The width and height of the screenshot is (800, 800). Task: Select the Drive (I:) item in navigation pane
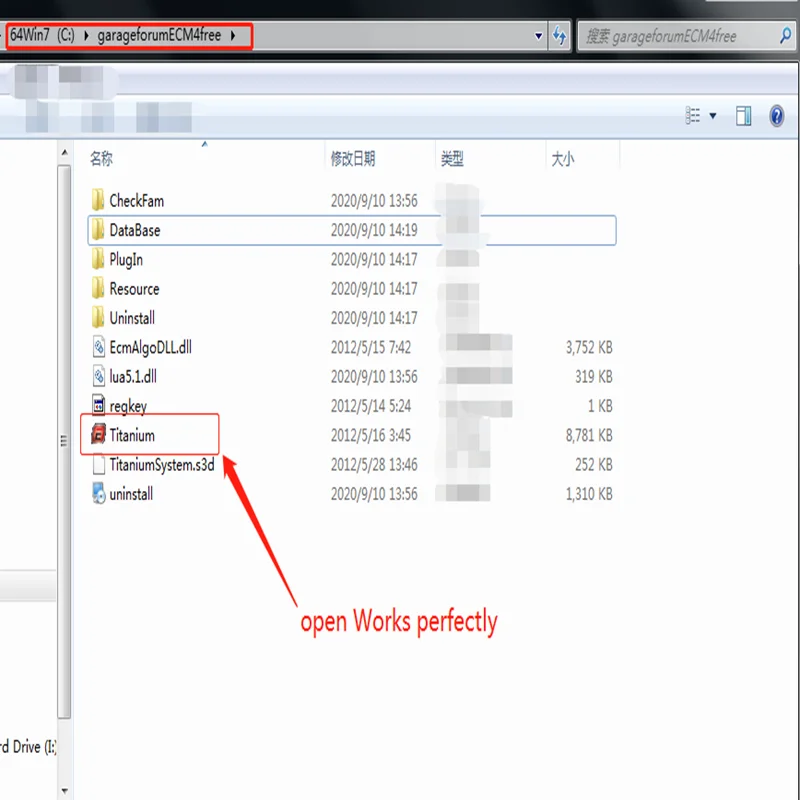(x=28, y=746)
